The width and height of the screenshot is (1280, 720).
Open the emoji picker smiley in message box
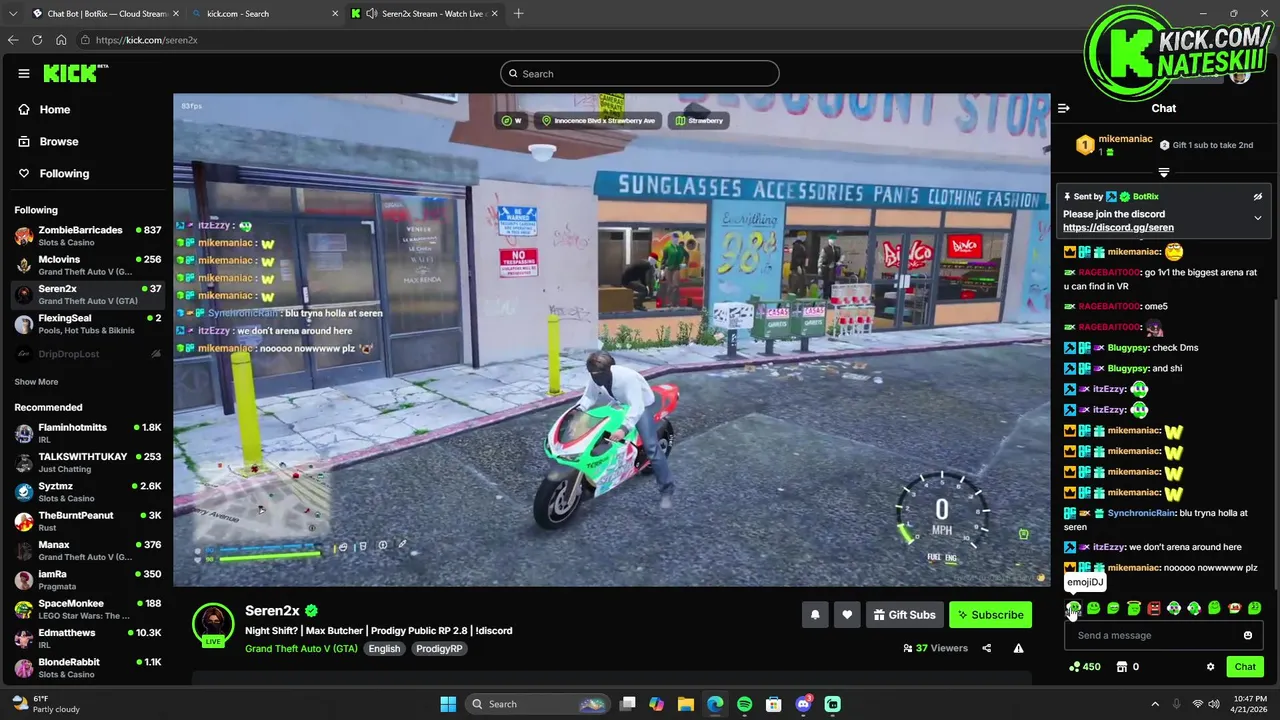1247,635
